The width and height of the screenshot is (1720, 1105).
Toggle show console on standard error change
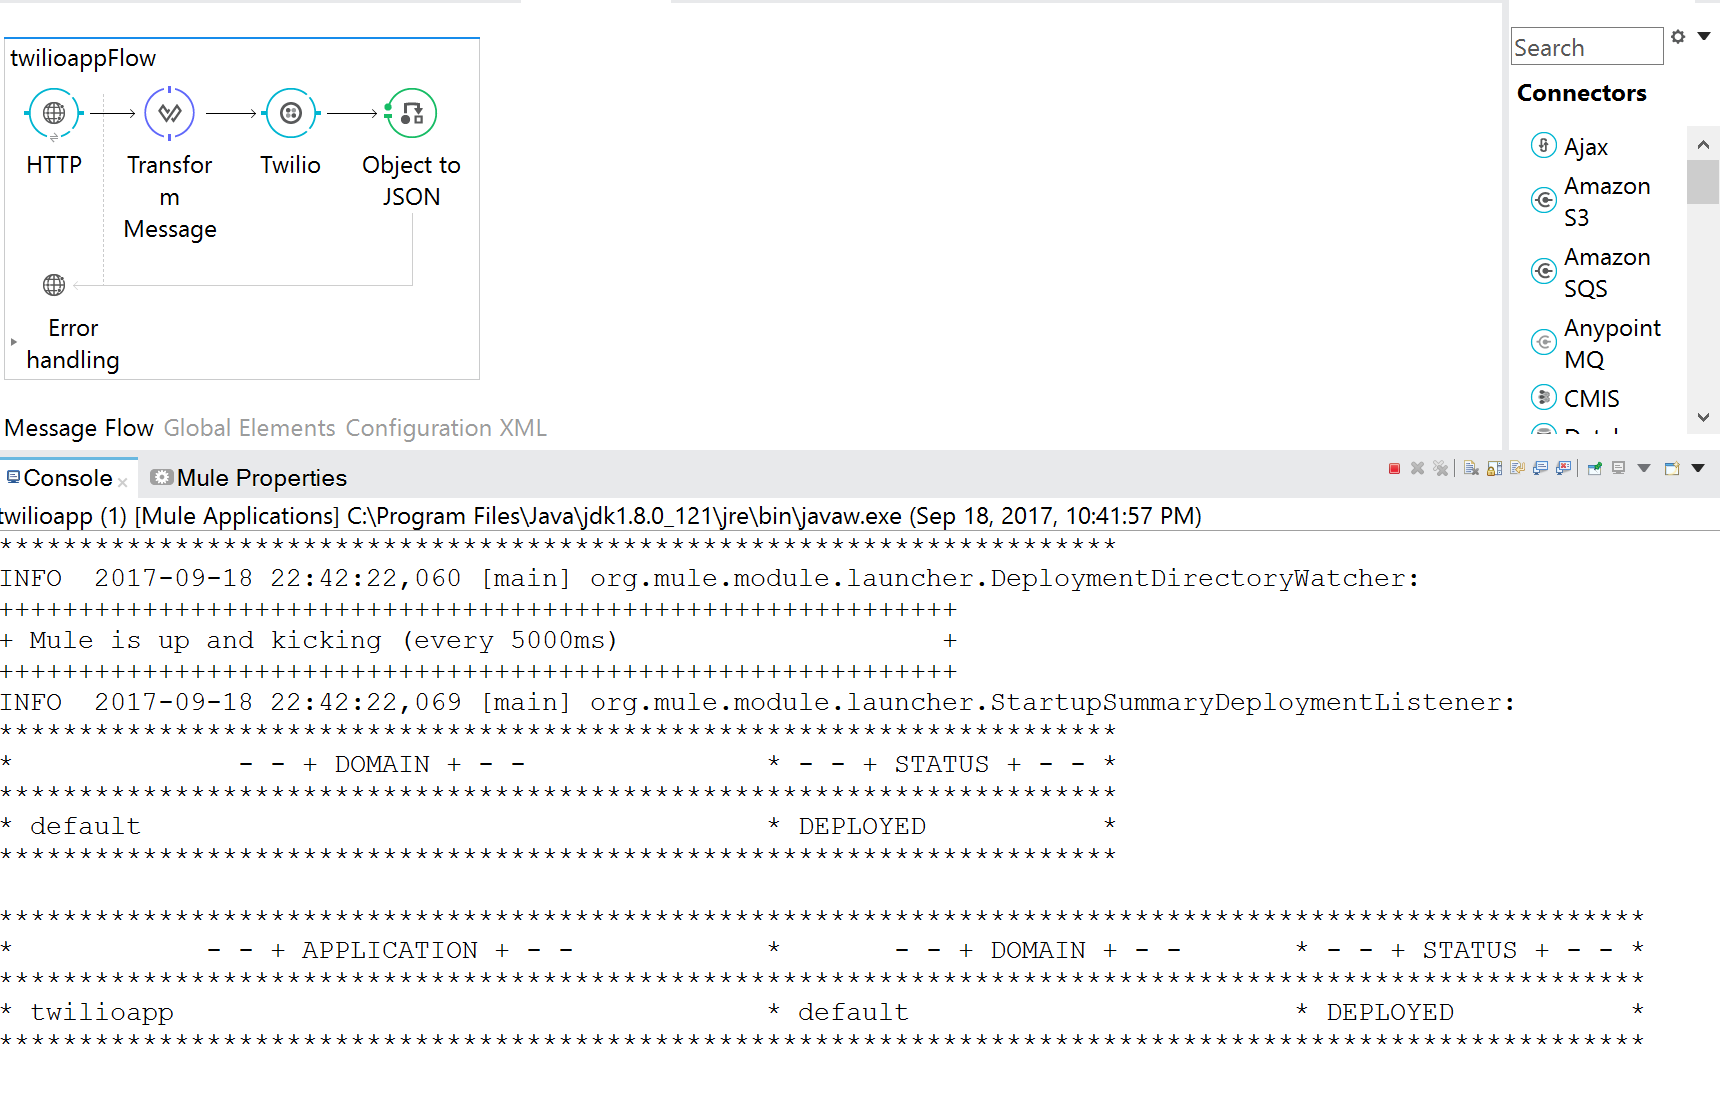click(1564, 468)
